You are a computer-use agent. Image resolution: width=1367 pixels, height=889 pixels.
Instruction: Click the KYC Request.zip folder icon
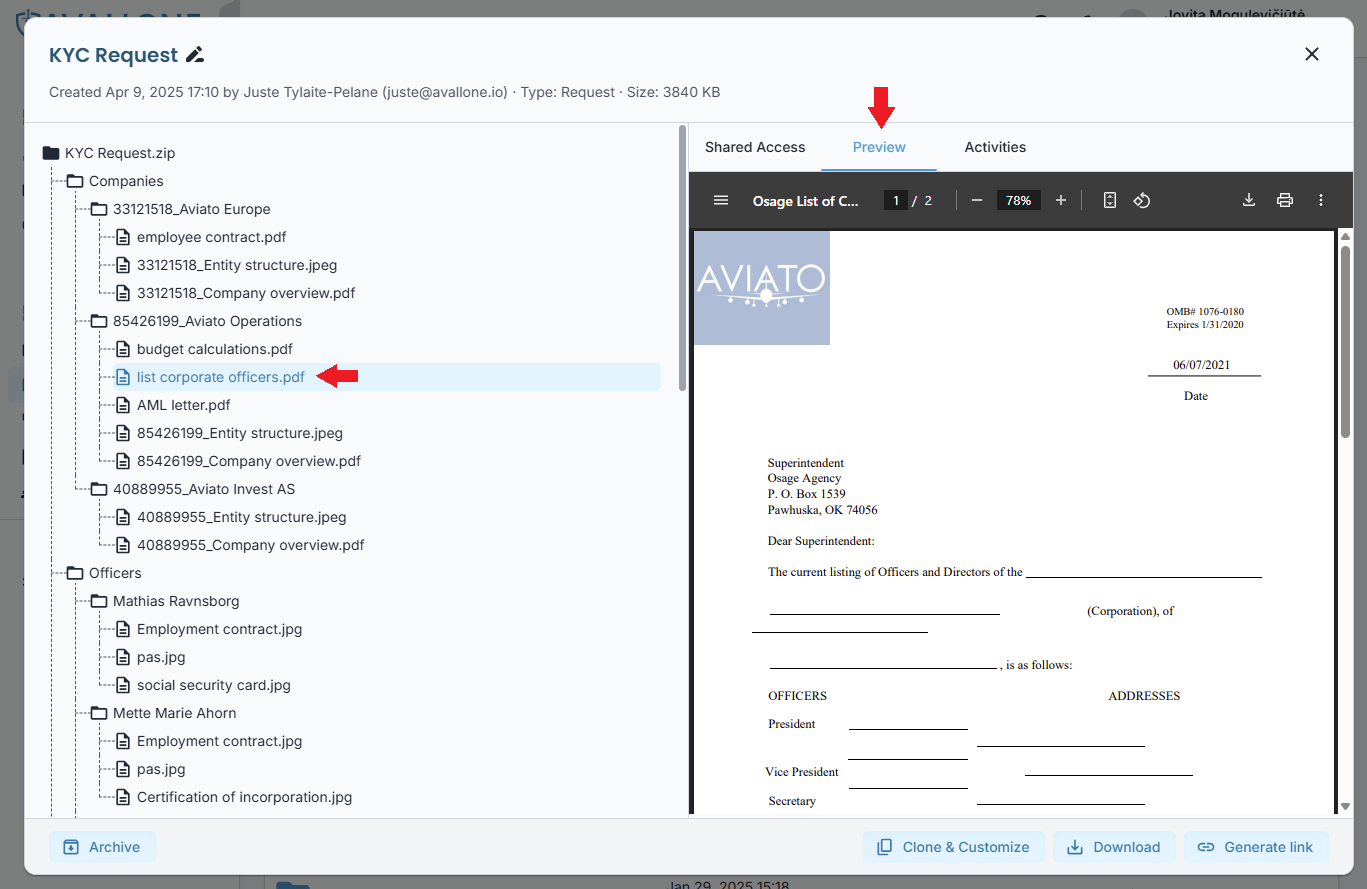pyautogui.click(x=51, y=153)
